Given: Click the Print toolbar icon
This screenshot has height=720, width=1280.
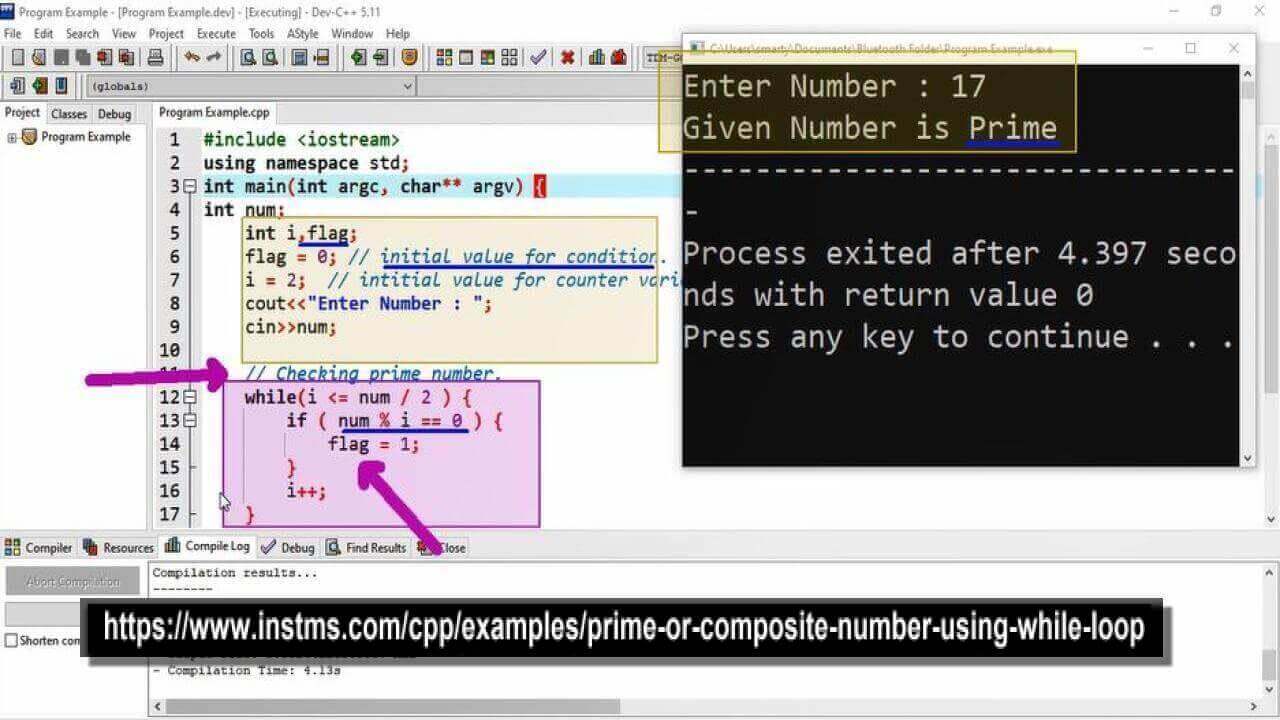Looking at the screenshot, I should tap(155, 57).
